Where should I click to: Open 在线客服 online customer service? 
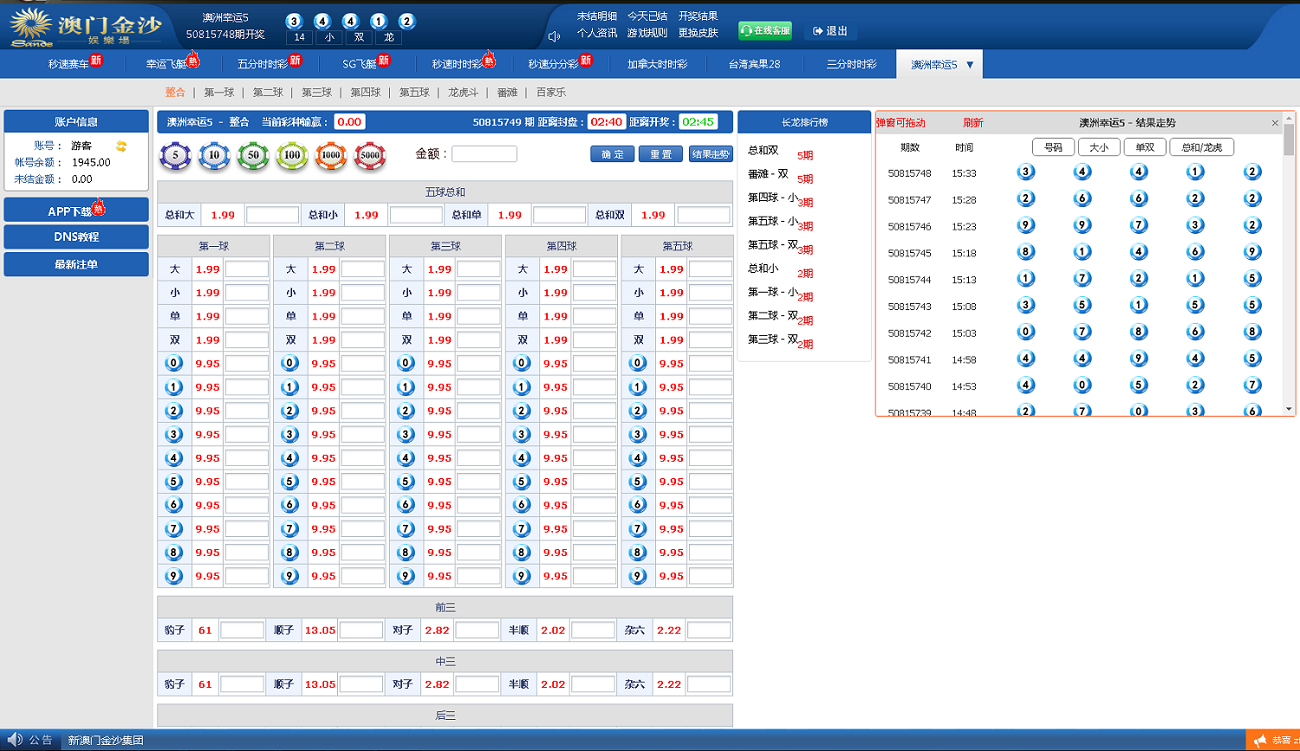tap(765, 31)
